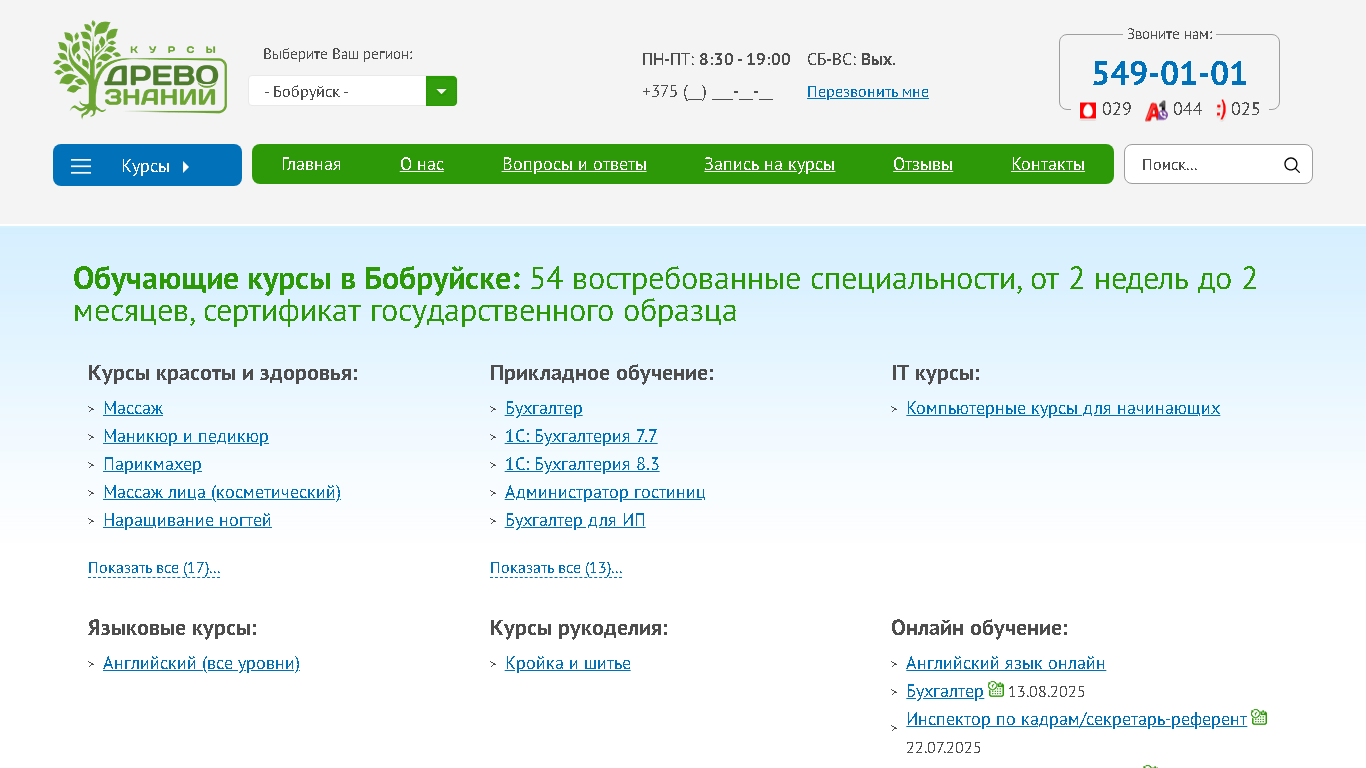Open Отзывы menu item
This screenshot has height=768, width=1366.
tap(923, 164)
